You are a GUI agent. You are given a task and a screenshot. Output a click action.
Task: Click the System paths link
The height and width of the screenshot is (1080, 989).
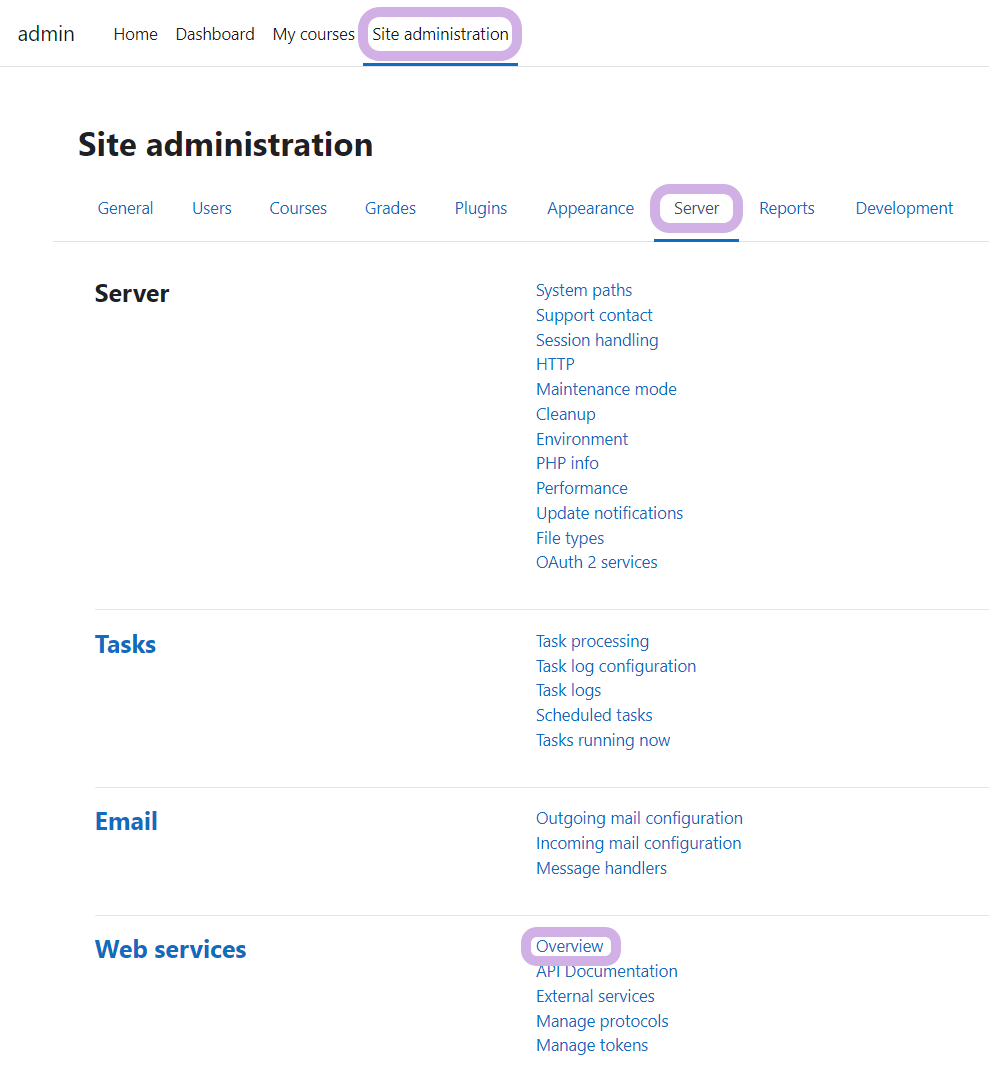pos(584,290)
